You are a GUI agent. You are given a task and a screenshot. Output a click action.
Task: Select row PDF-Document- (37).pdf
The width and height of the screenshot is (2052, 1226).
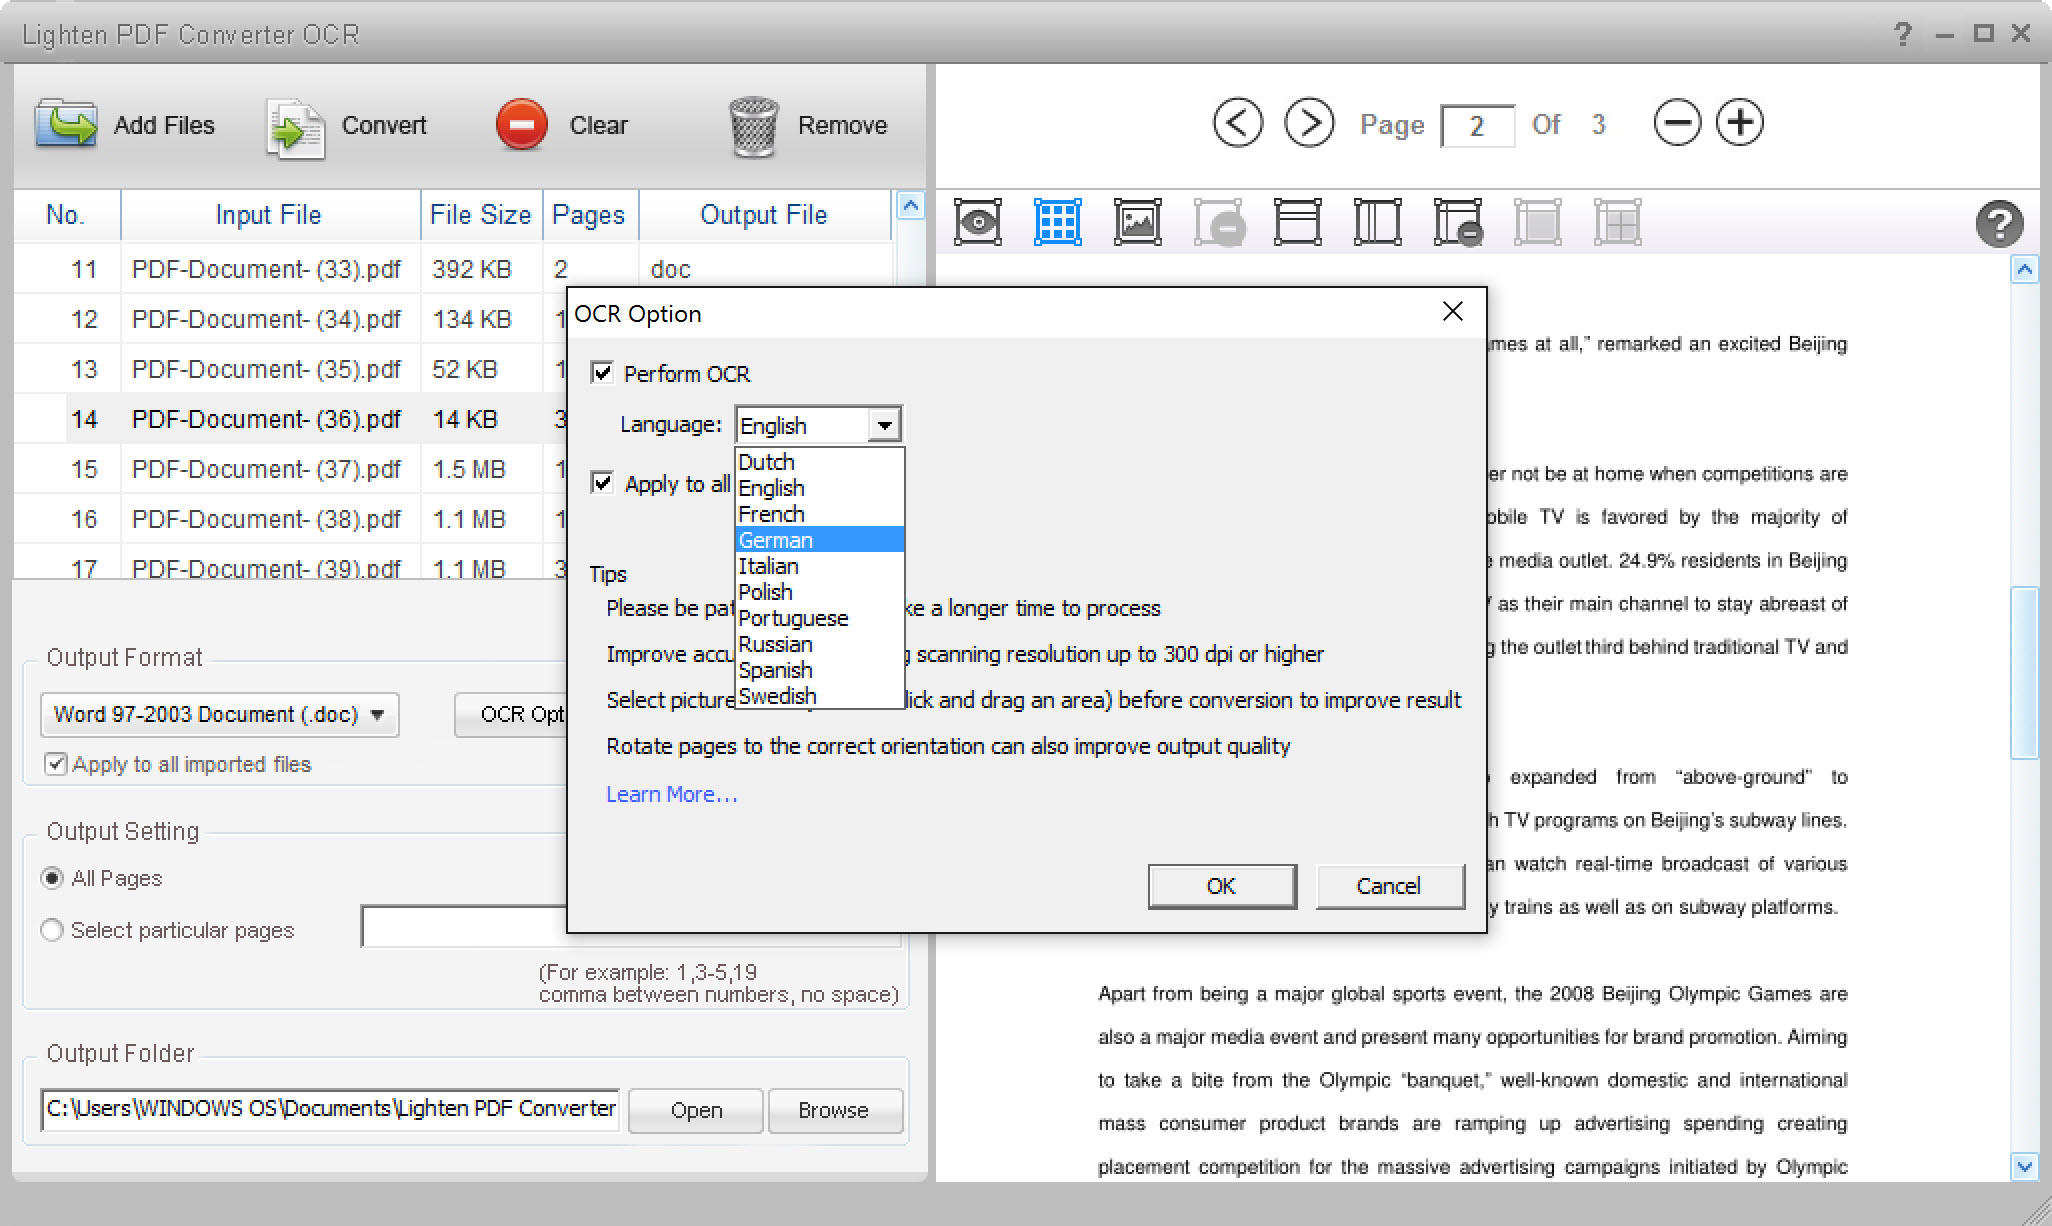[290, 469]
